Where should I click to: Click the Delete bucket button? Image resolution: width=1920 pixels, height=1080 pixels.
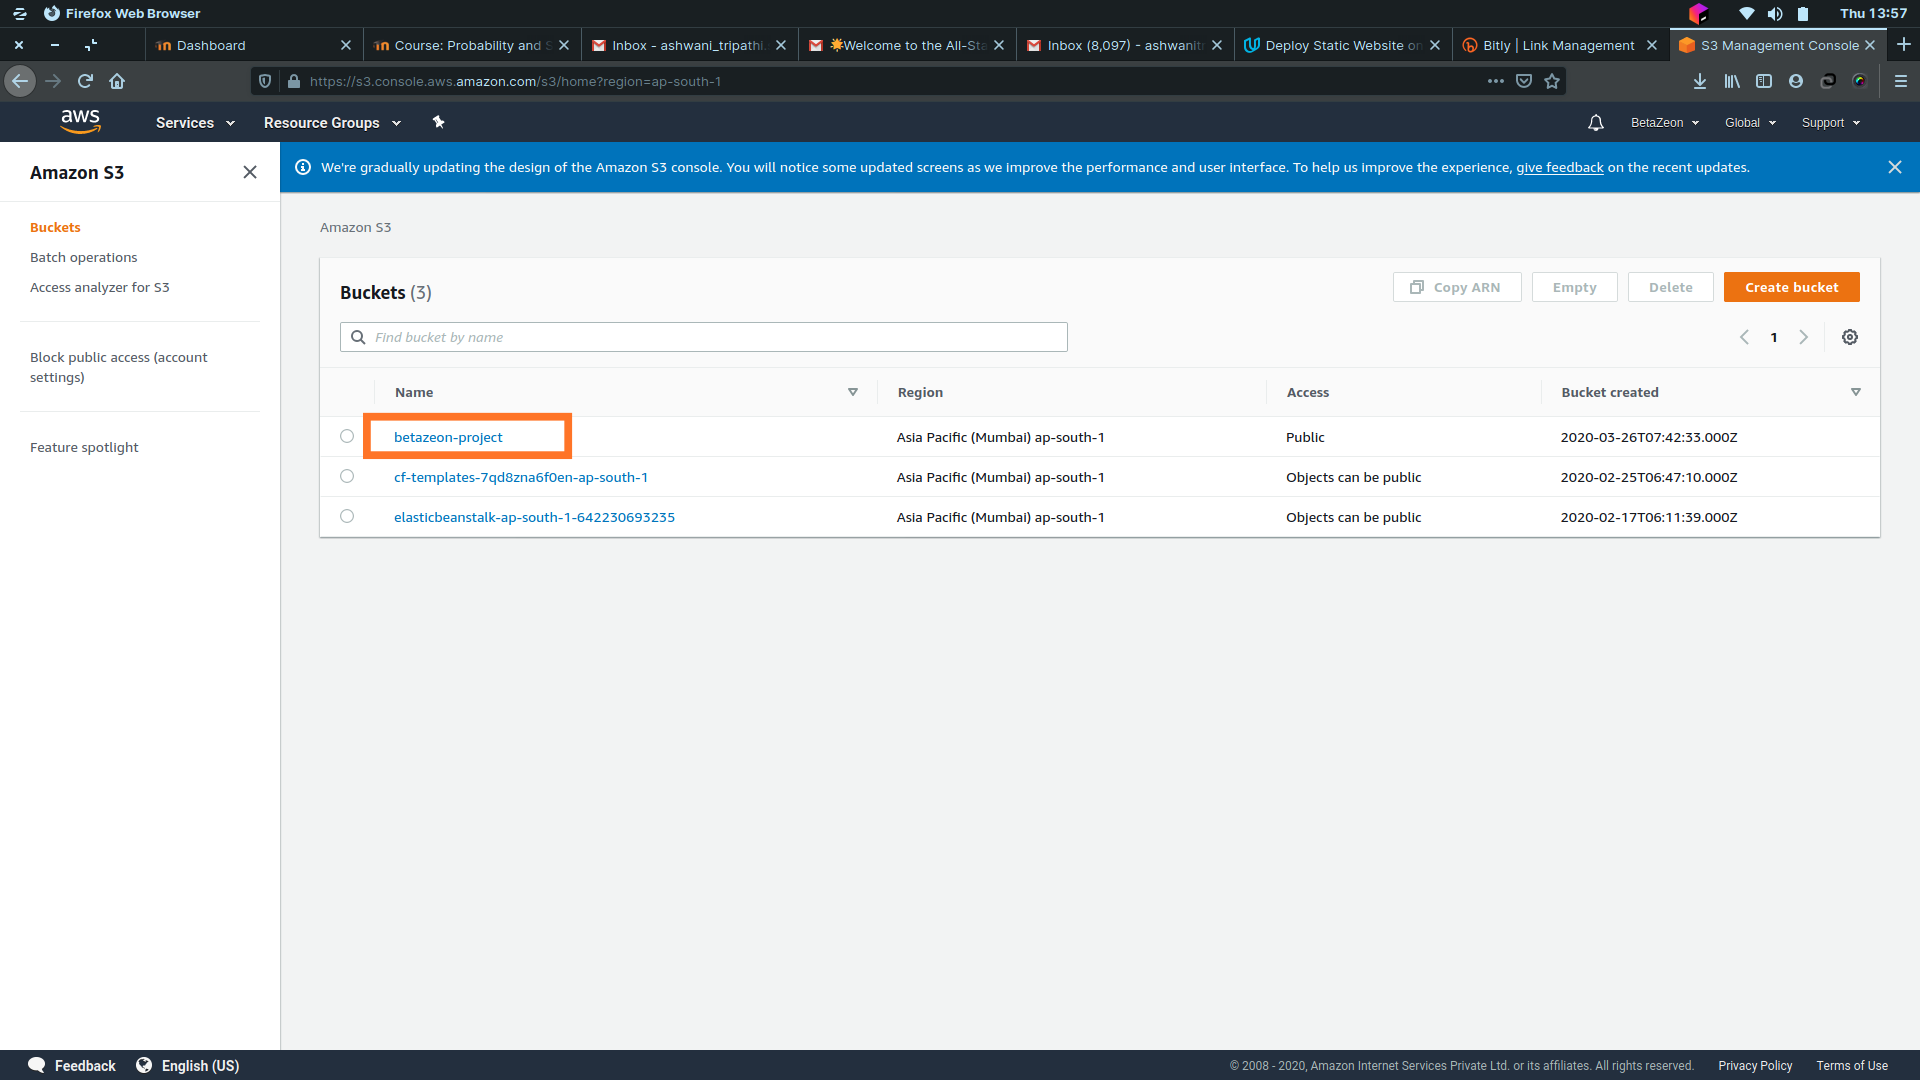coord(1671,287)
